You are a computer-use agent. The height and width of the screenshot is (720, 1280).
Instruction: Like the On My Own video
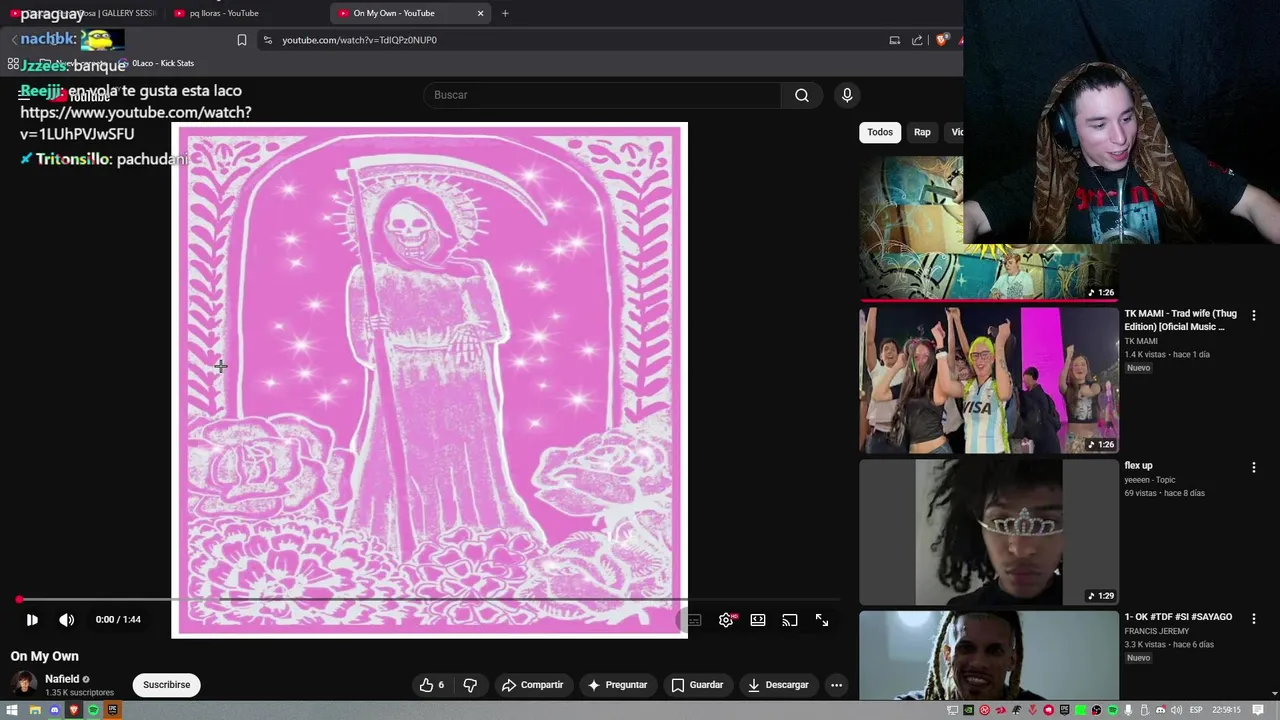point(432,685)
